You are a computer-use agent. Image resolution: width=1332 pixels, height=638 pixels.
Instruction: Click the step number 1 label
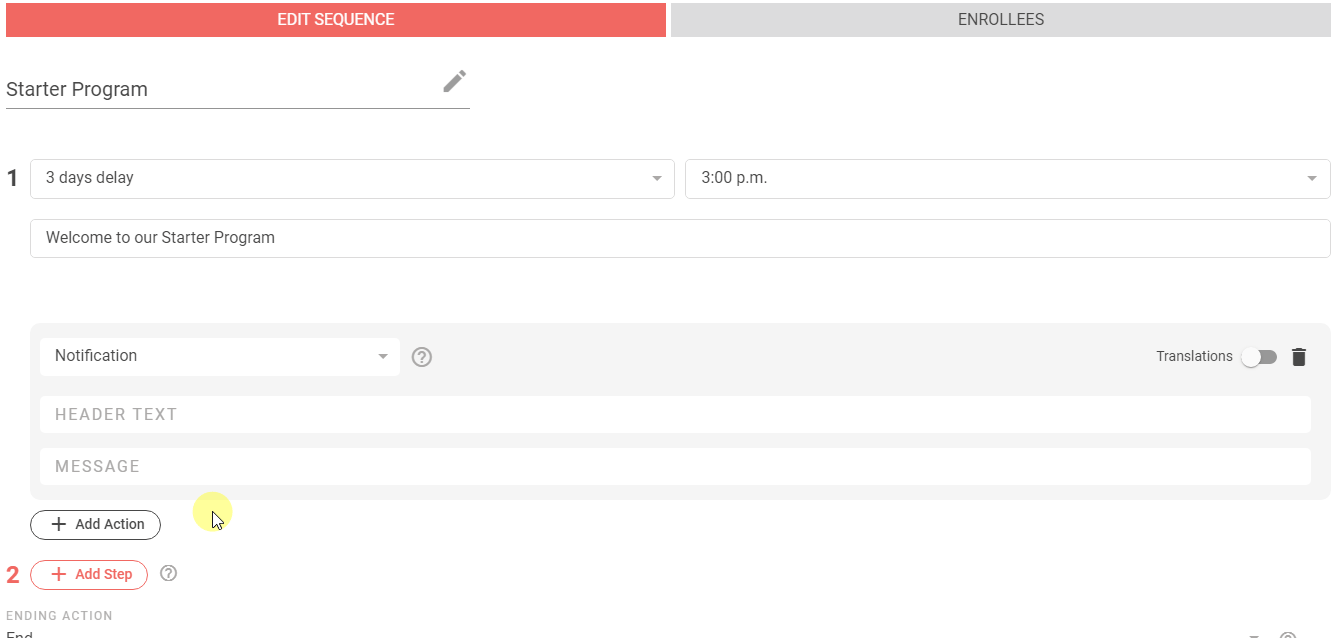pos(13,179)
